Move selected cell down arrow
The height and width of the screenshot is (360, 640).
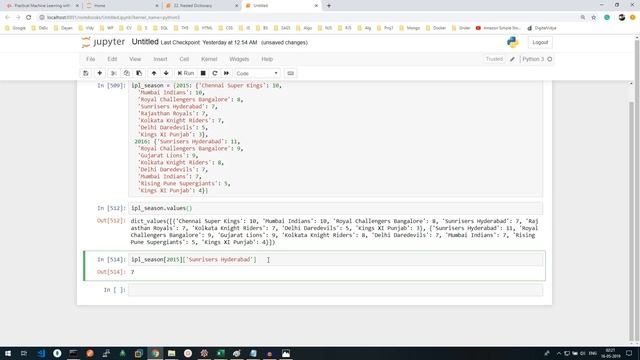(x=166, y=73)
